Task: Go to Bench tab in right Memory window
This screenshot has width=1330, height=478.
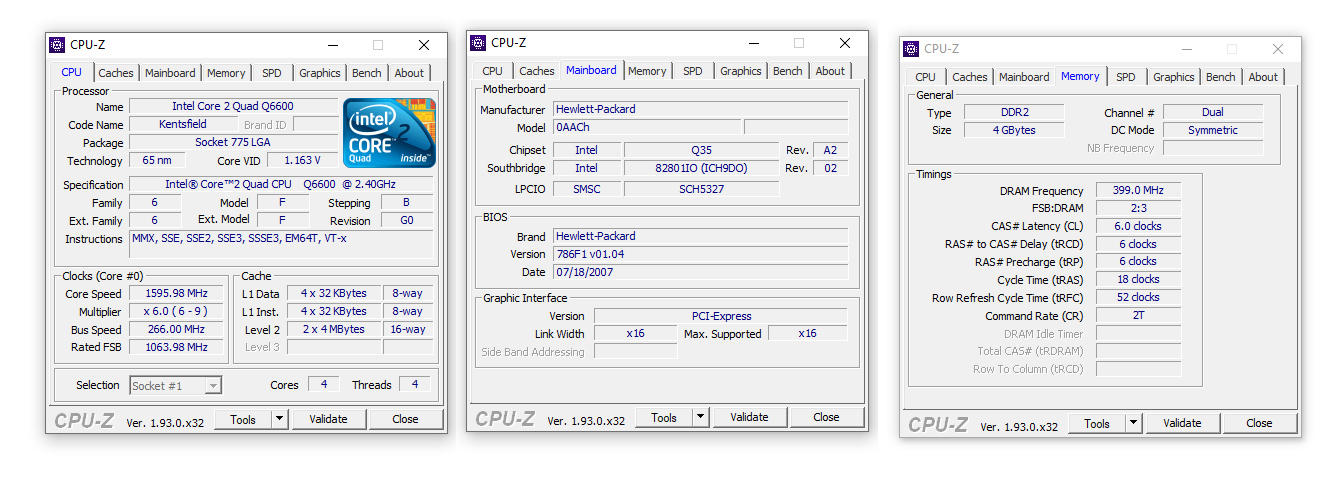Action: (1221, 77)
